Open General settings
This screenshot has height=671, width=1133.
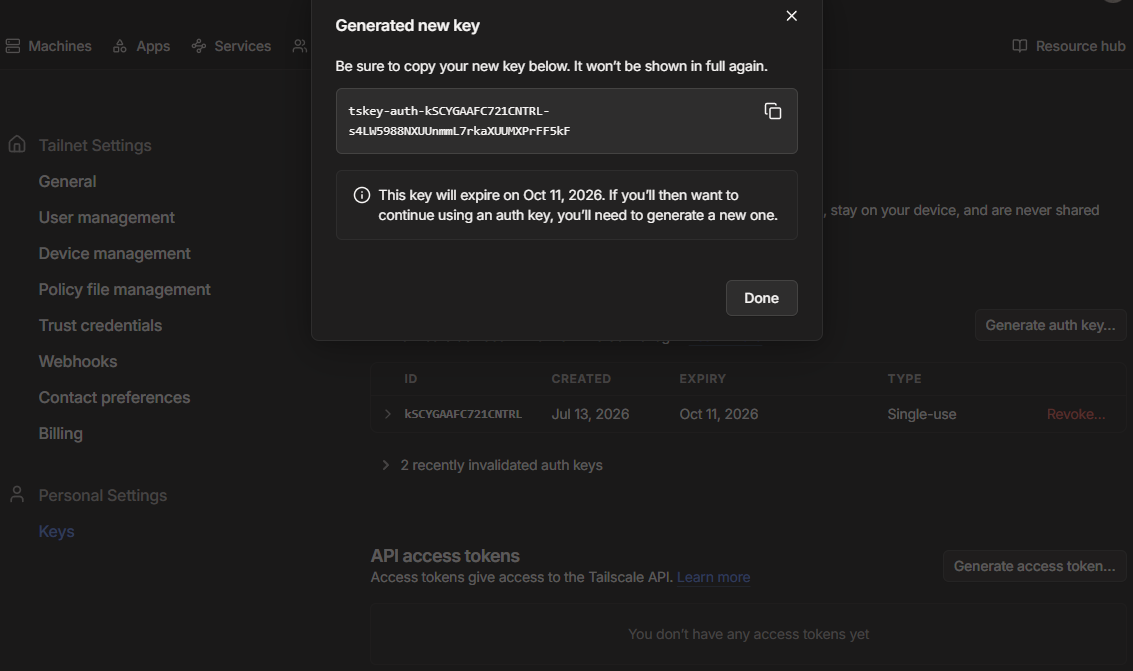[x=67, y=181]
